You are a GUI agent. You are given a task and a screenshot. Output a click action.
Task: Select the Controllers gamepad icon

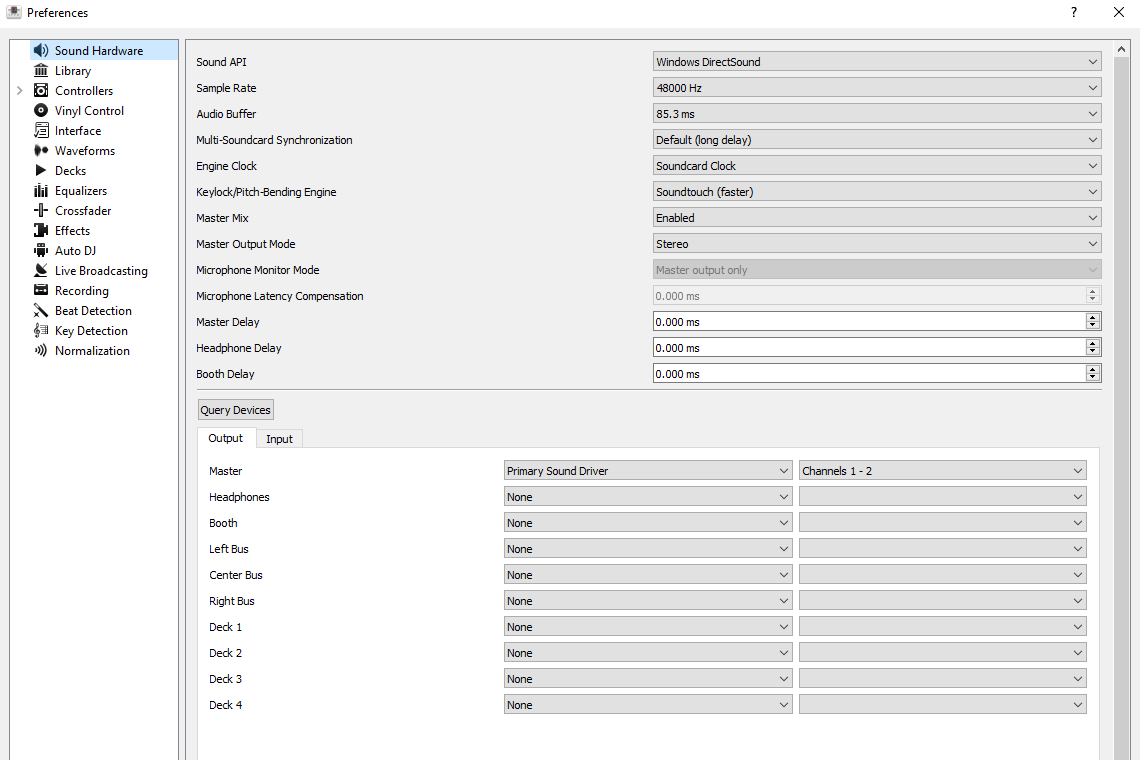click(x=41, y=90)
